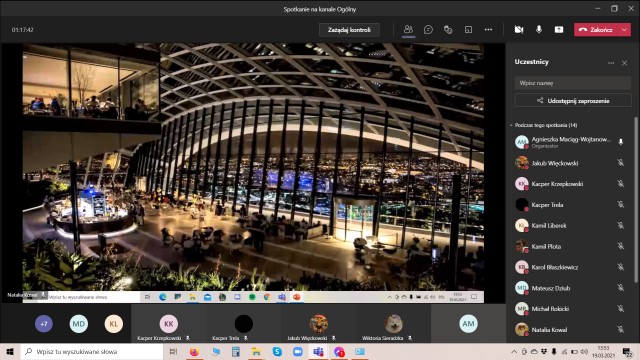Viewport: 640px width, 360px height.
Task: Open the notification center in the system tray
Action: 627,351
